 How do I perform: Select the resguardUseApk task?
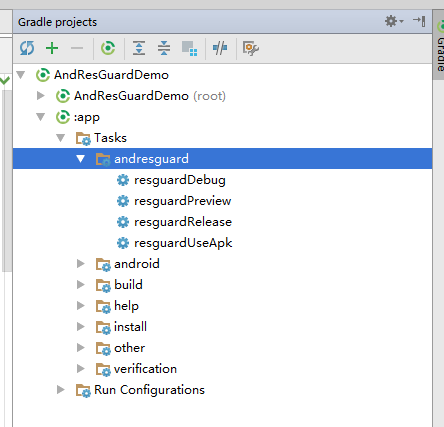pyautogui.click(x=183, y=243)
